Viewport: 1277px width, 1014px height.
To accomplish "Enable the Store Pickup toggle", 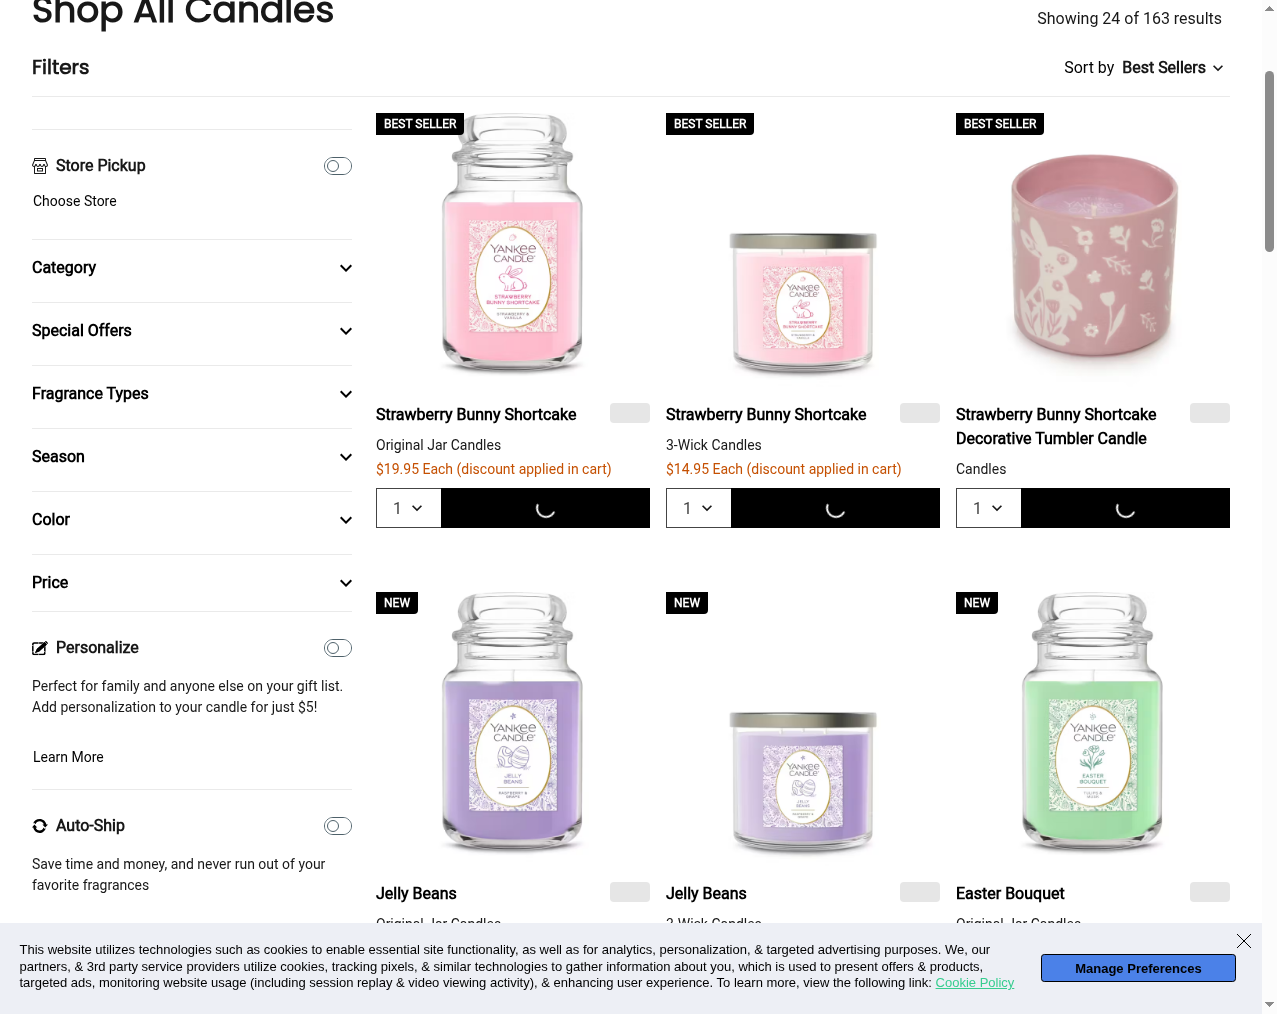I will 338,166.
